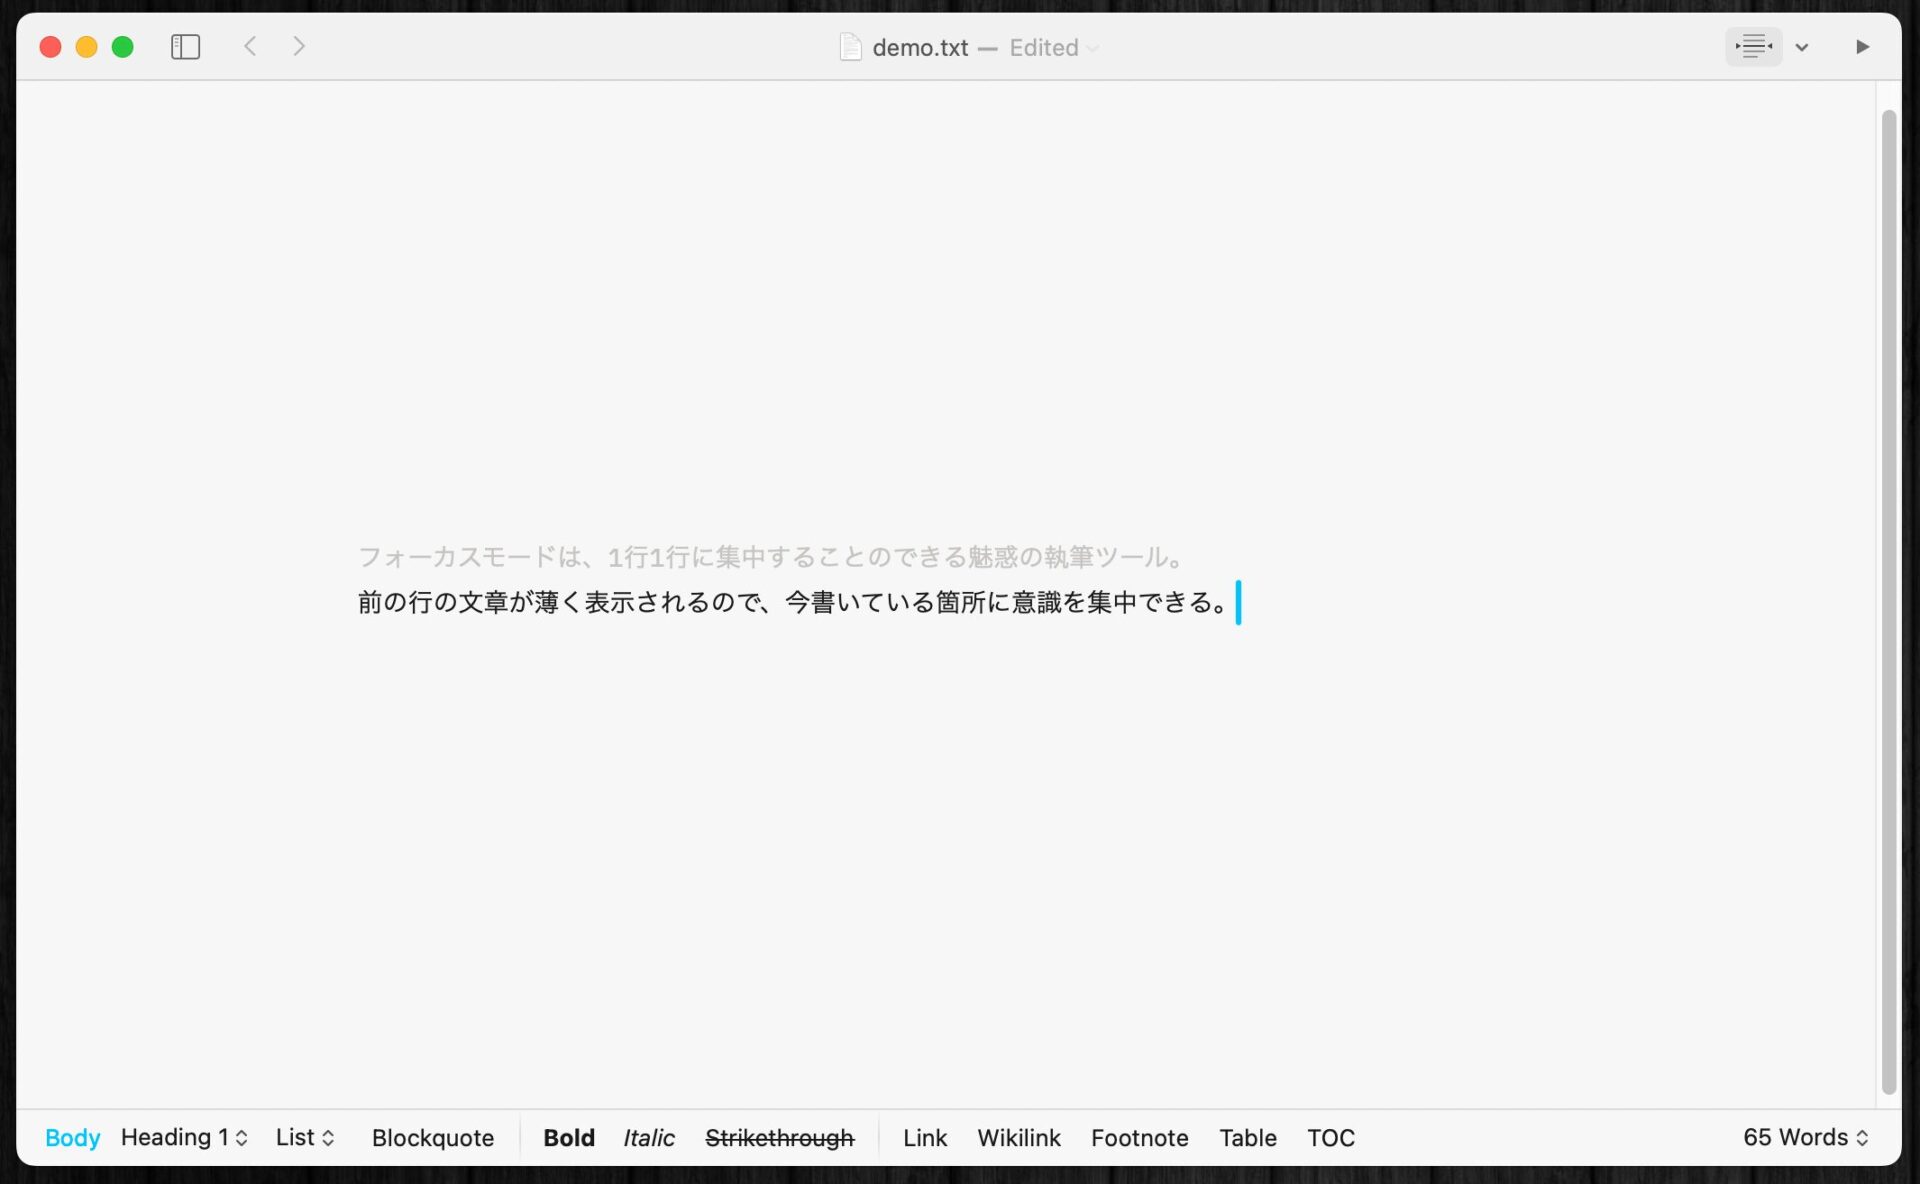Toggle Bold formatting

pos(568,1137)
